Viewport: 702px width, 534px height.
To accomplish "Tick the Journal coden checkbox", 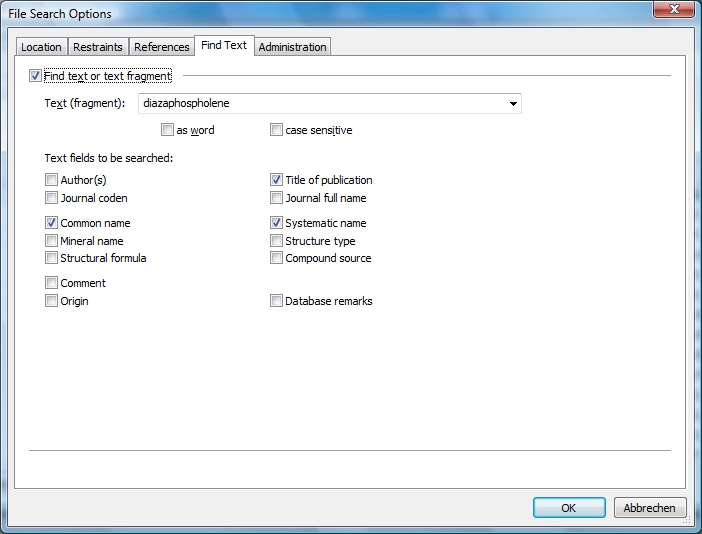I will coord(51,198).
